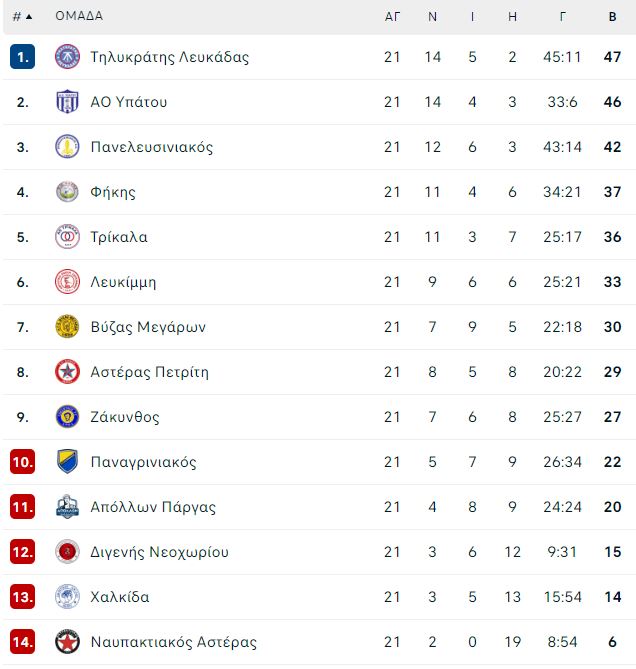Open the Διγενής Νεοχωρίου team page

(x=160, y=552)
